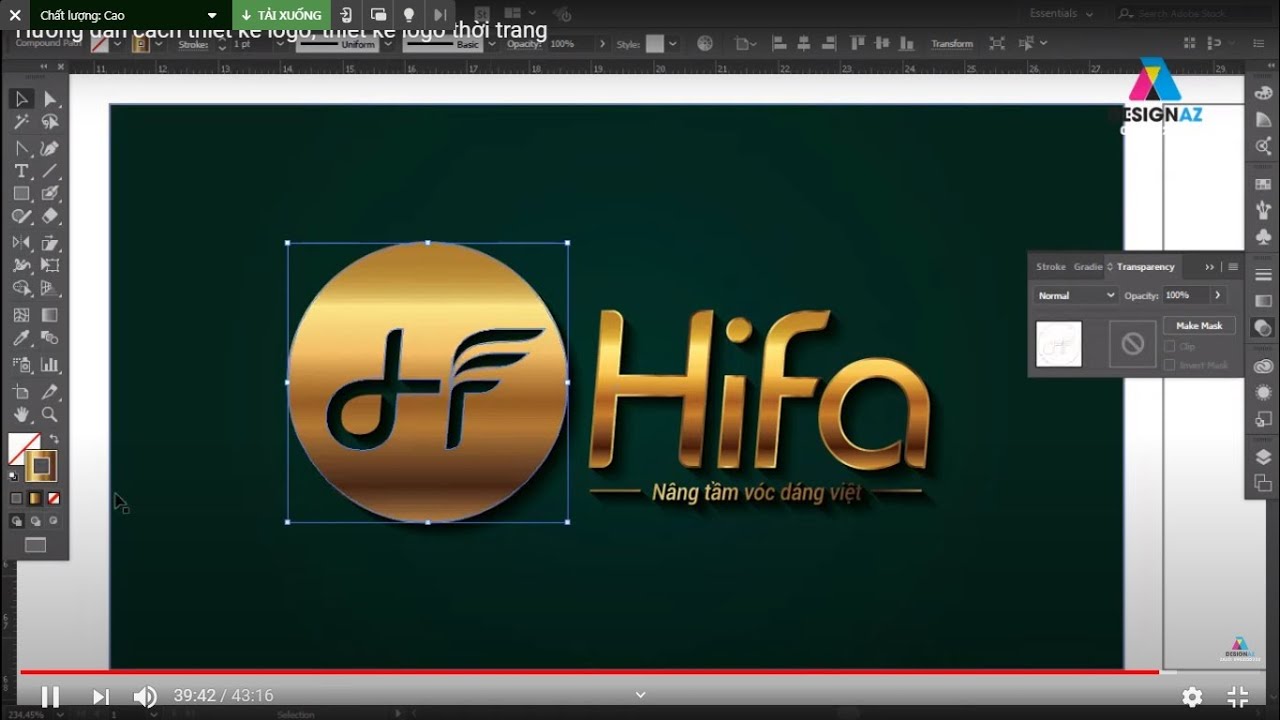This screenshot has width=1280, height=720.
Task: Select the Paintbrush tool
Action: 49,194
